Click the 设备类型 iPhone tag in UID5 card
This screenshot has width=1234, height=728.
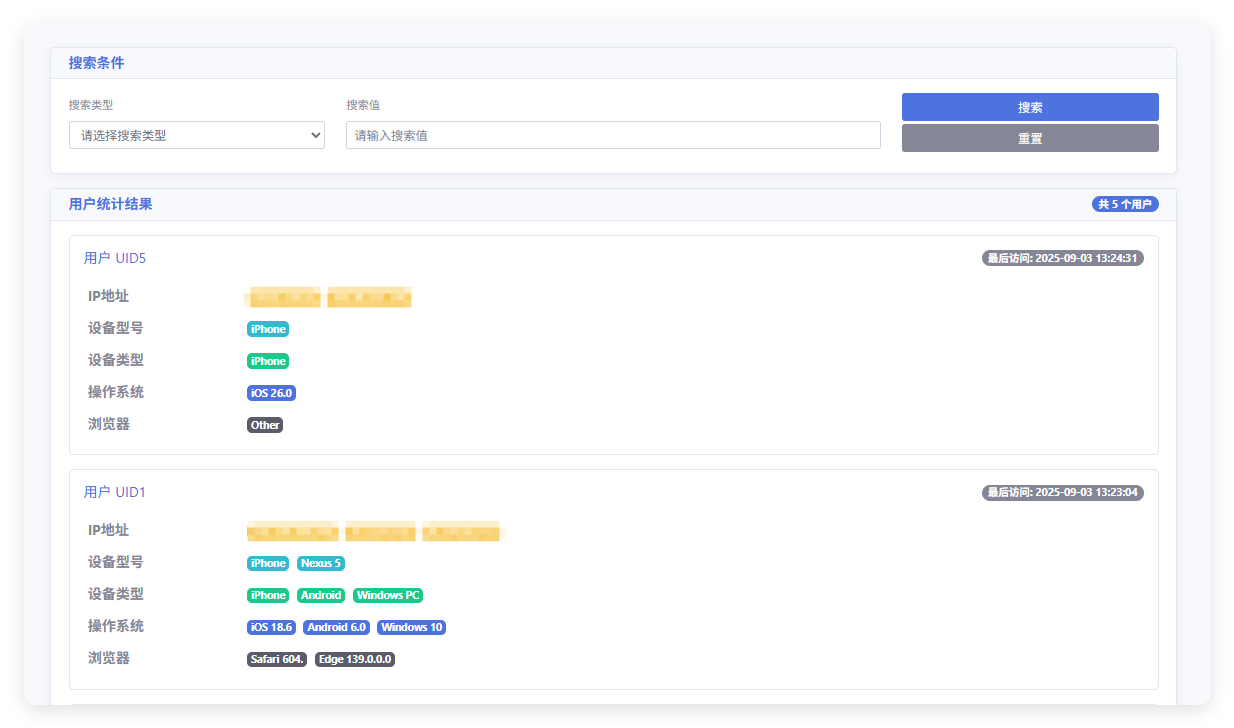268,361
